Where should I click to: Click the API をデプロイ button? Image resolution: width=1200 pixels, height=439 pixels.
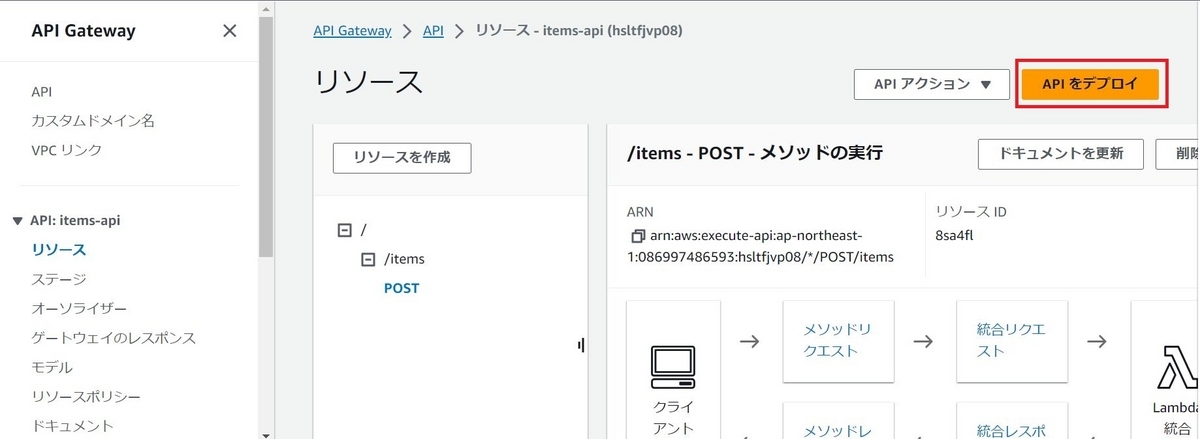pyautogui.click(x=1090, y=84)
